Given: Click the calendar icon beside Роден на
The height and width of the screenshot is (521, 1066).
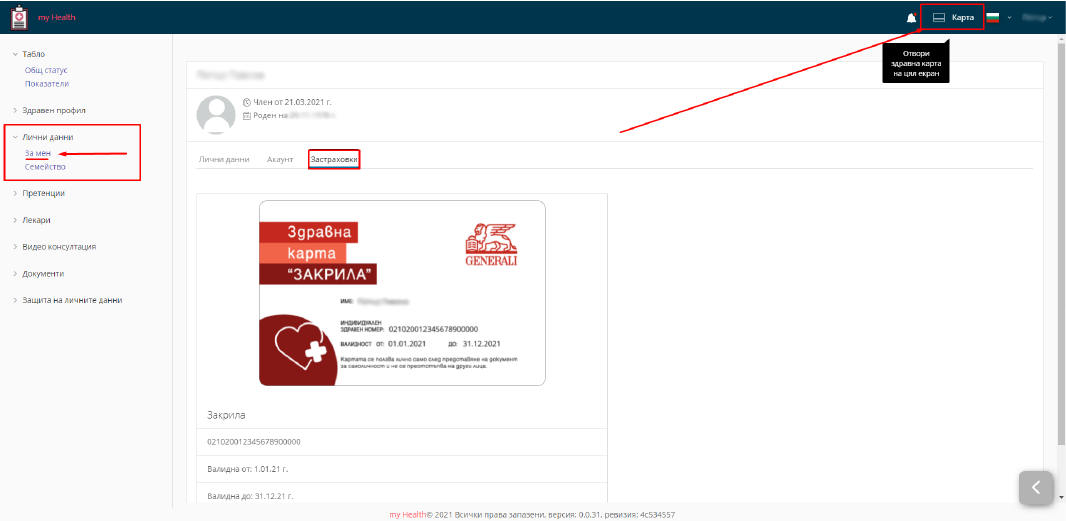Looking at the screenshot, I should coord(247,116).
